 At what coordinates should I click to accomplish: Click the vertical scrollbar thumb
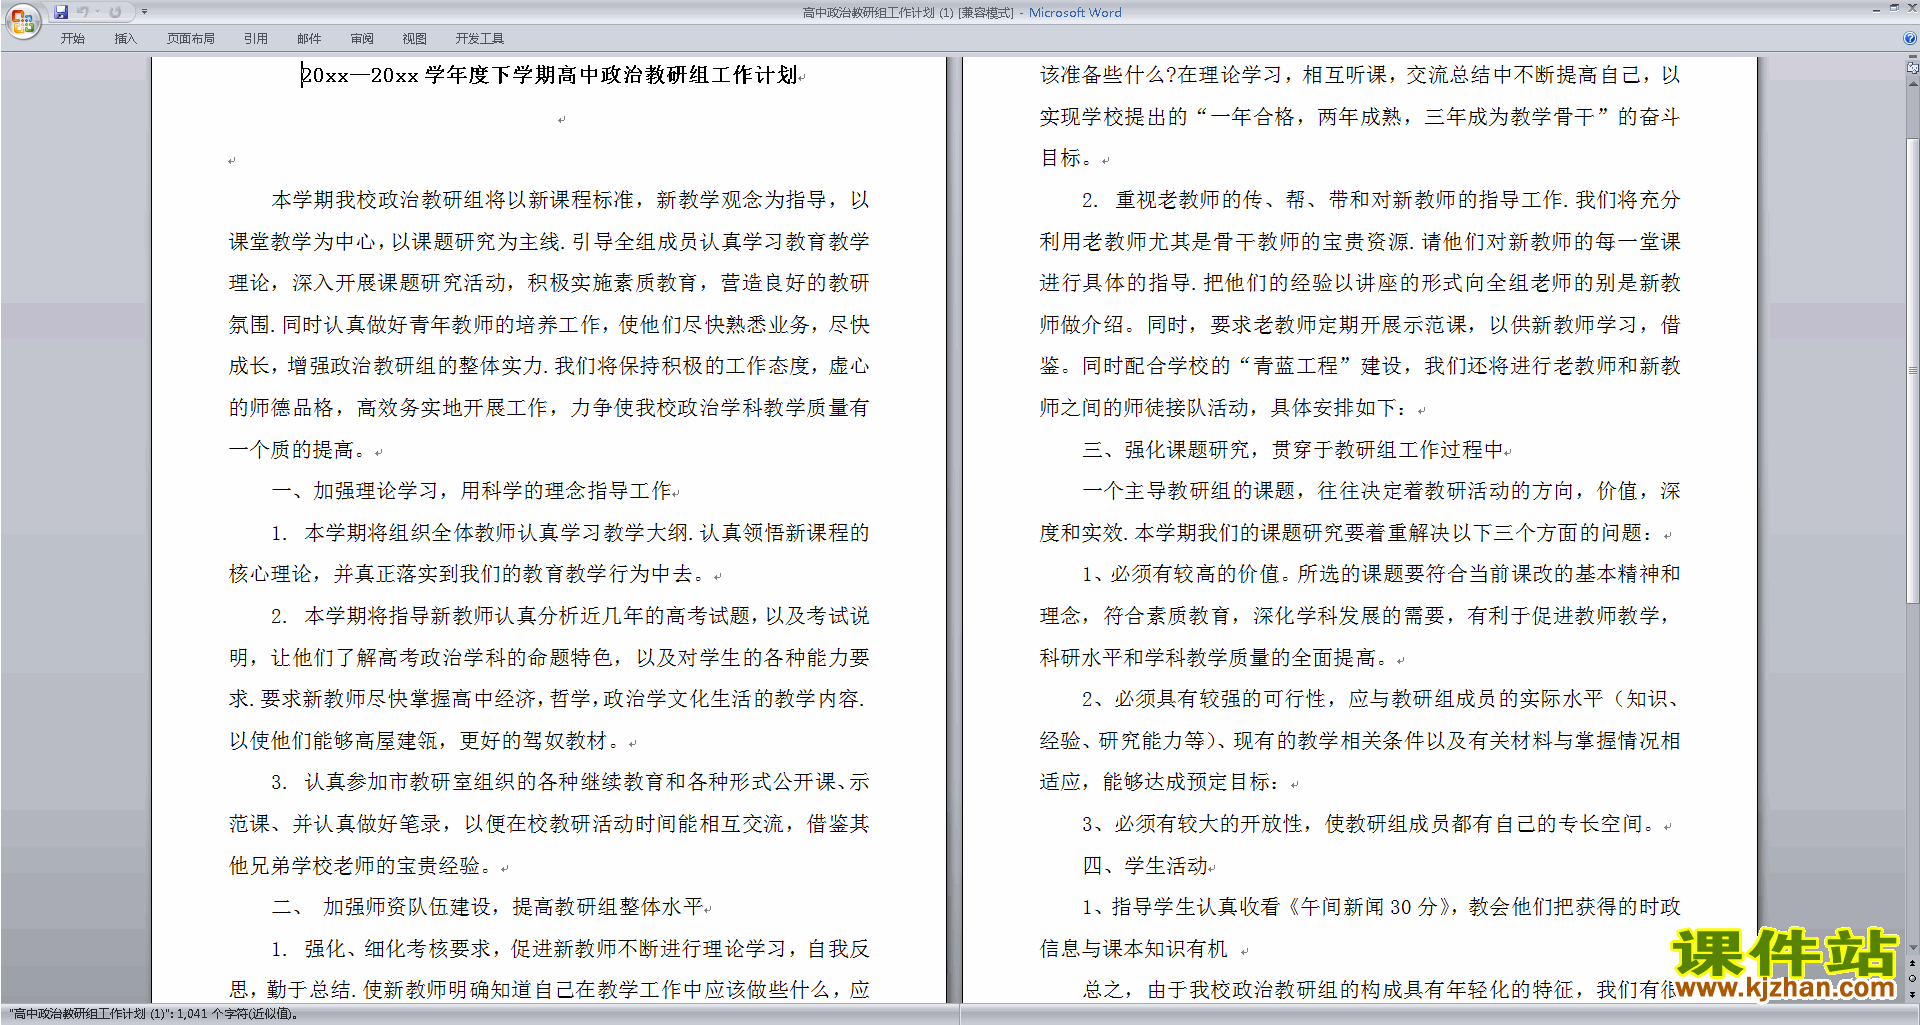tap(1912, 370)
